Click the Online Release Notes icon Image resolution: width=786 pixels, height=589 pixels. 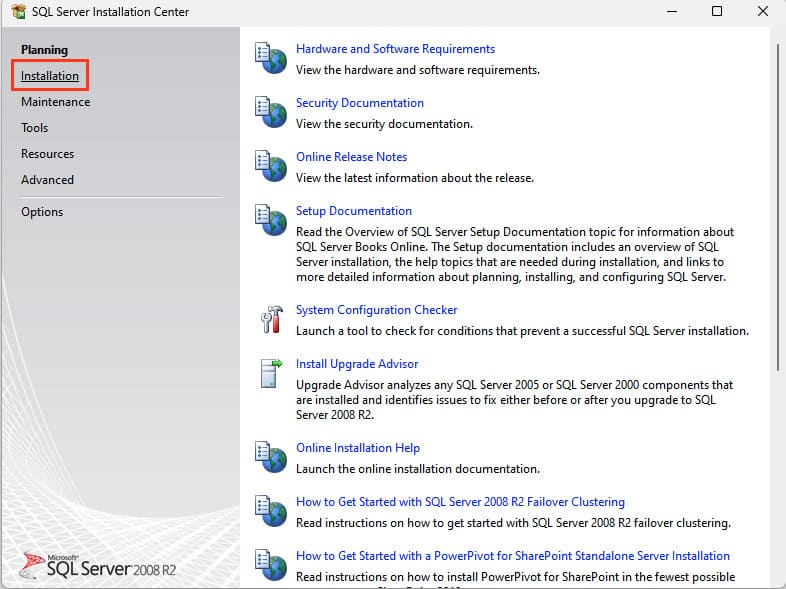coord(270,167)
